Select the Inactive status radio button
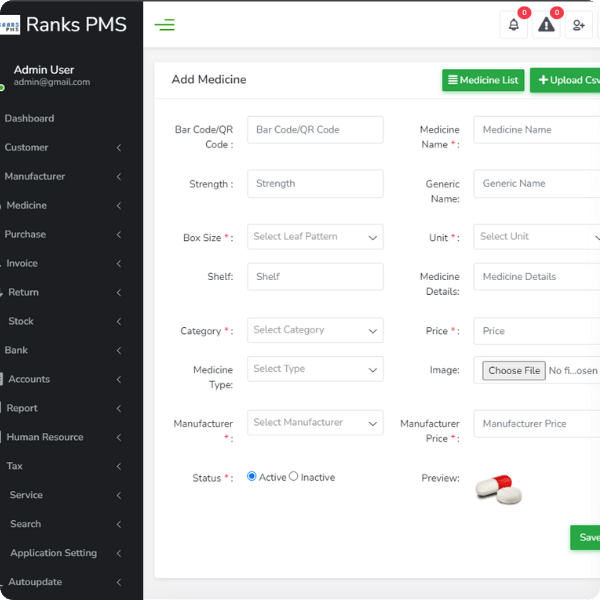 [294, 477]
